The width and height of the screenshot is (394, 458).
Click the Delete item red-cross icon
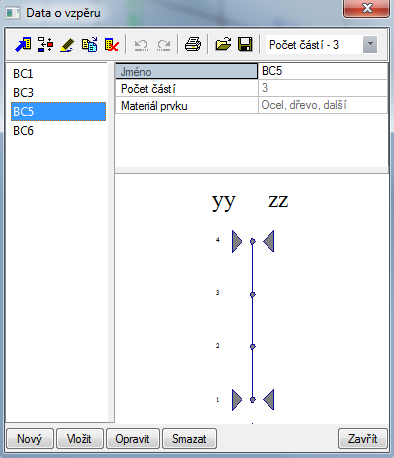(112, 44)
